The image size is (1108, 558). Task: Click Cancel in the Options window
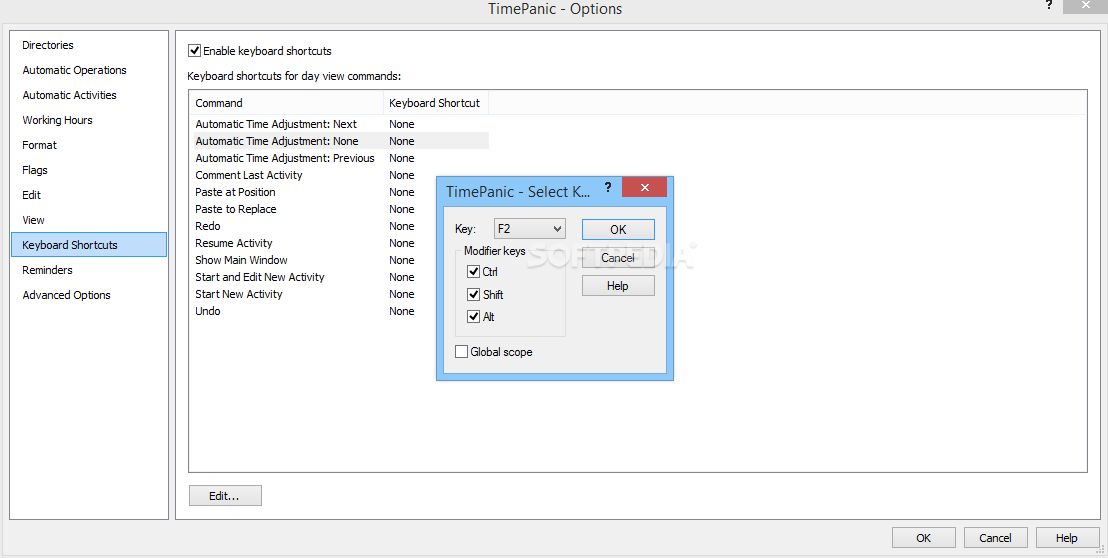(x=996, y=538)
